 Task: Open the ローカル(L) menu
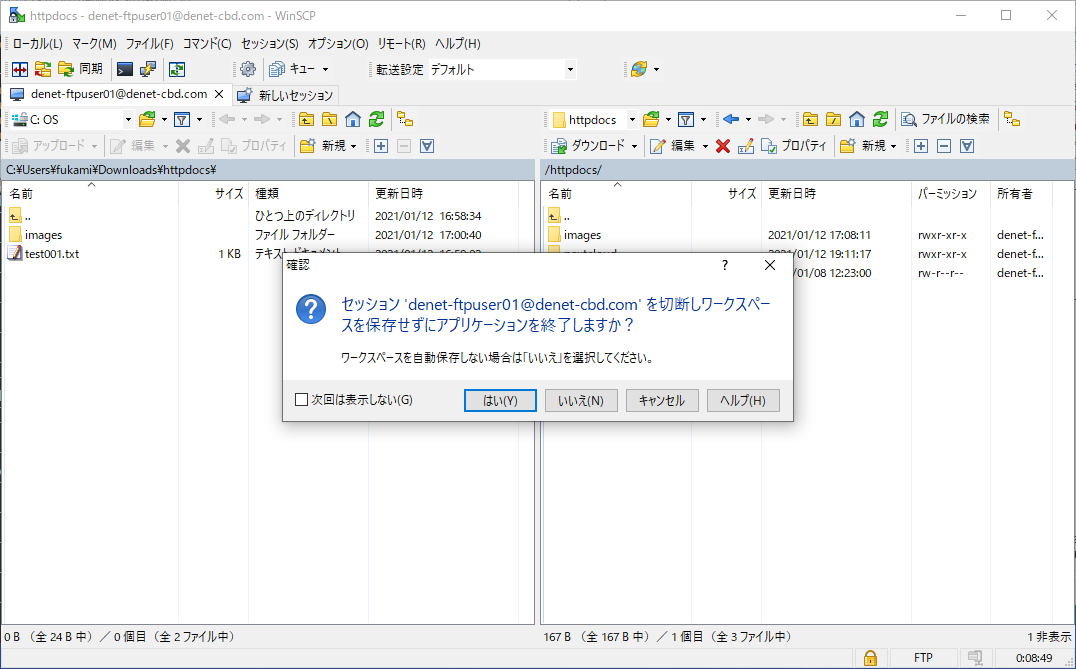[x=38, y=43]
